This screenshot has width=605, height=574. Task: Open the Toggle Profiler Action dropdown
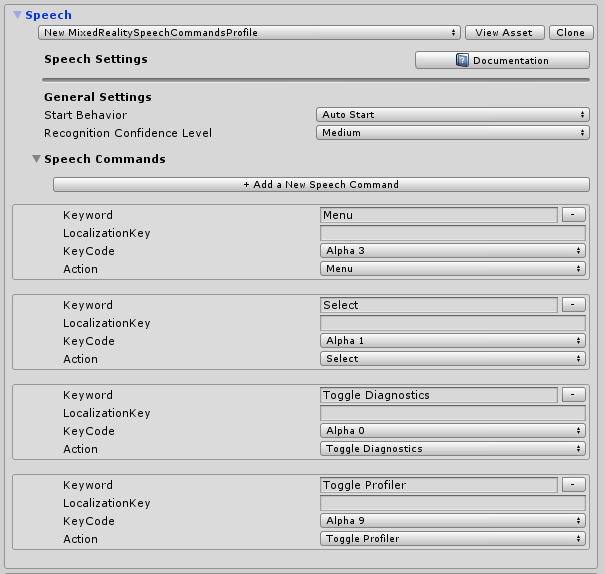453,539
